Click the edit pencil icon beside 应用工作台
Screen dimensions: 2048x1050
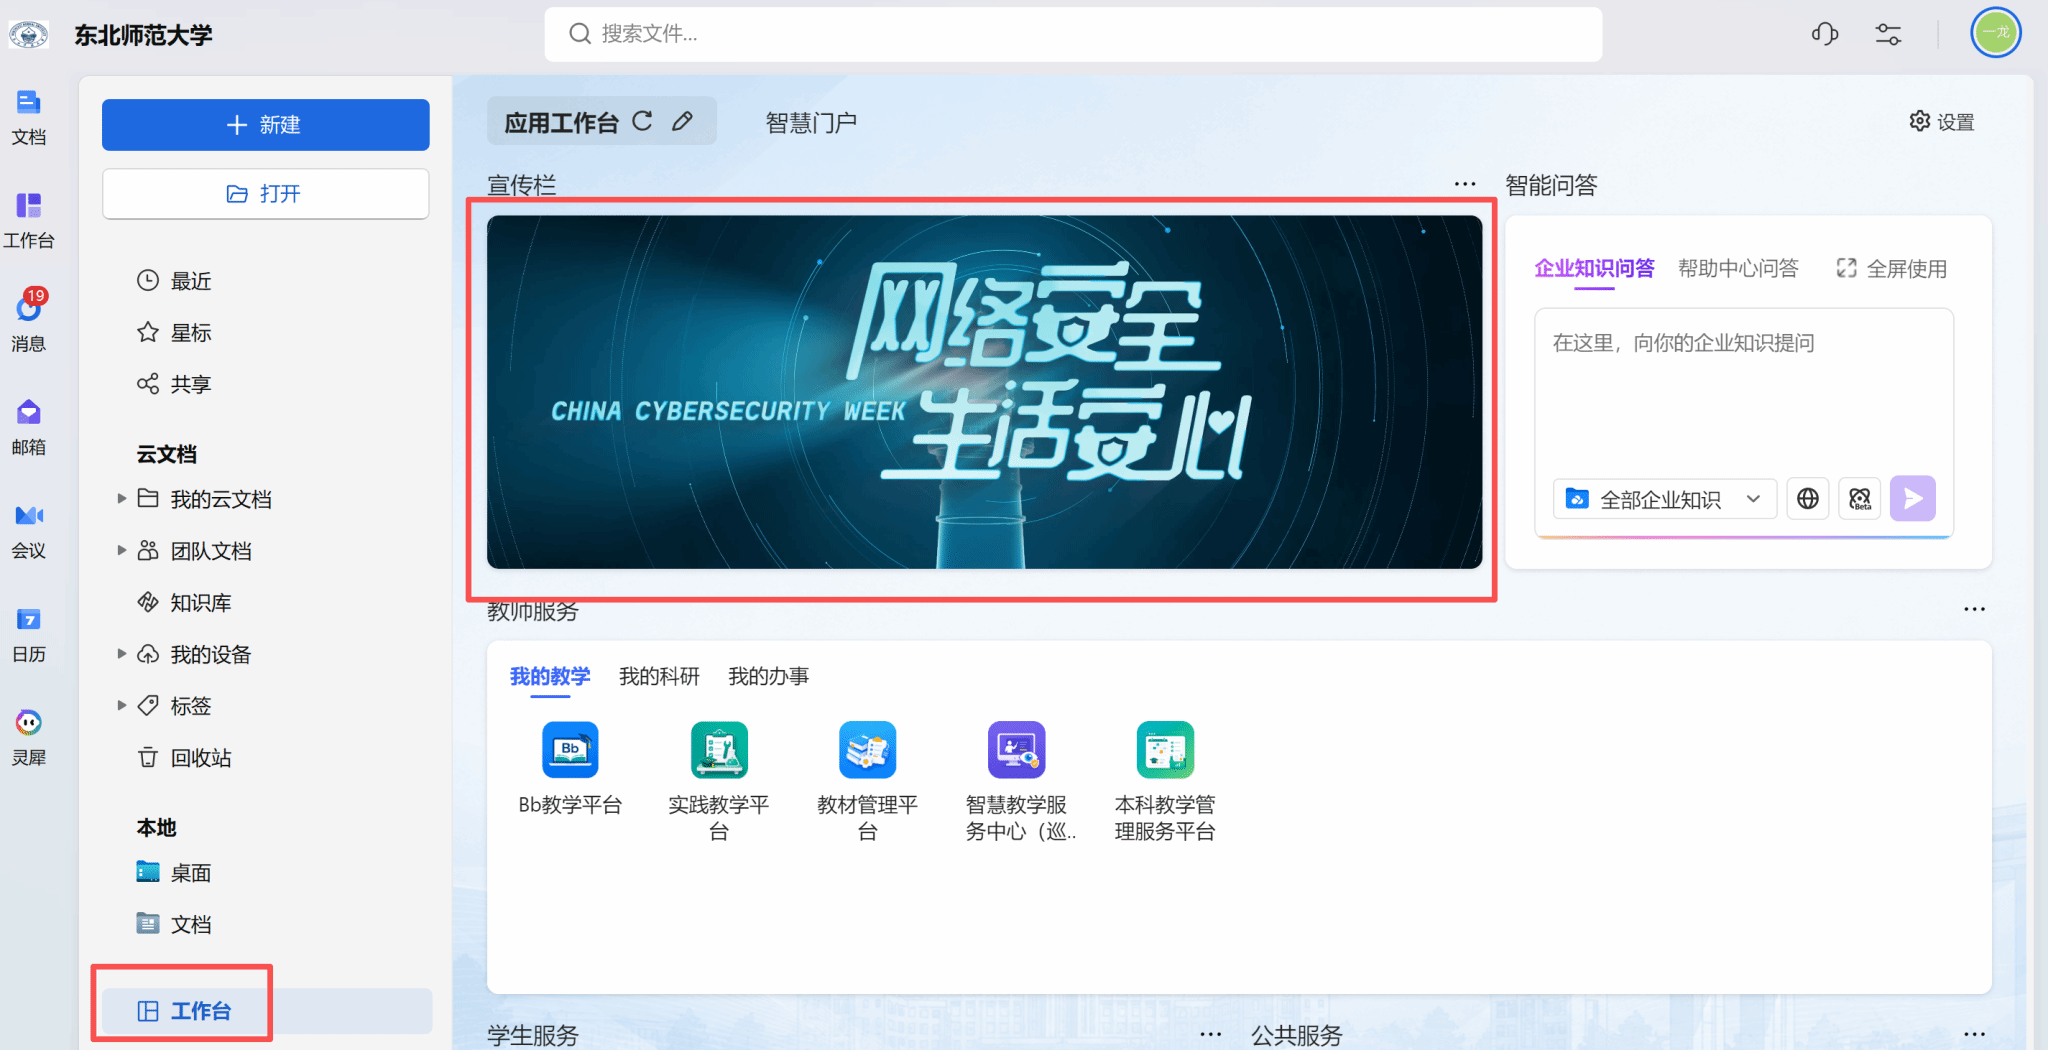[683, 121]
